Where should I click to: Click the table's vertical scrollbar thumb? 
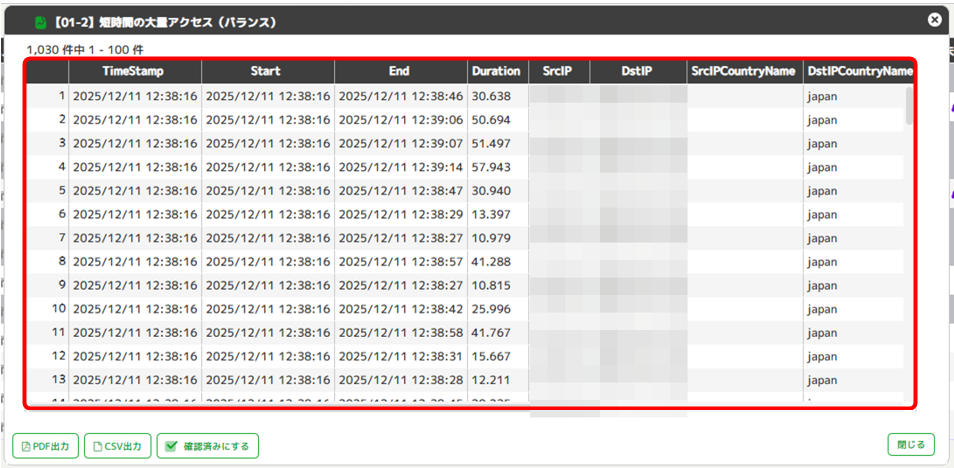pyautogui.click(x=909, y=105)
